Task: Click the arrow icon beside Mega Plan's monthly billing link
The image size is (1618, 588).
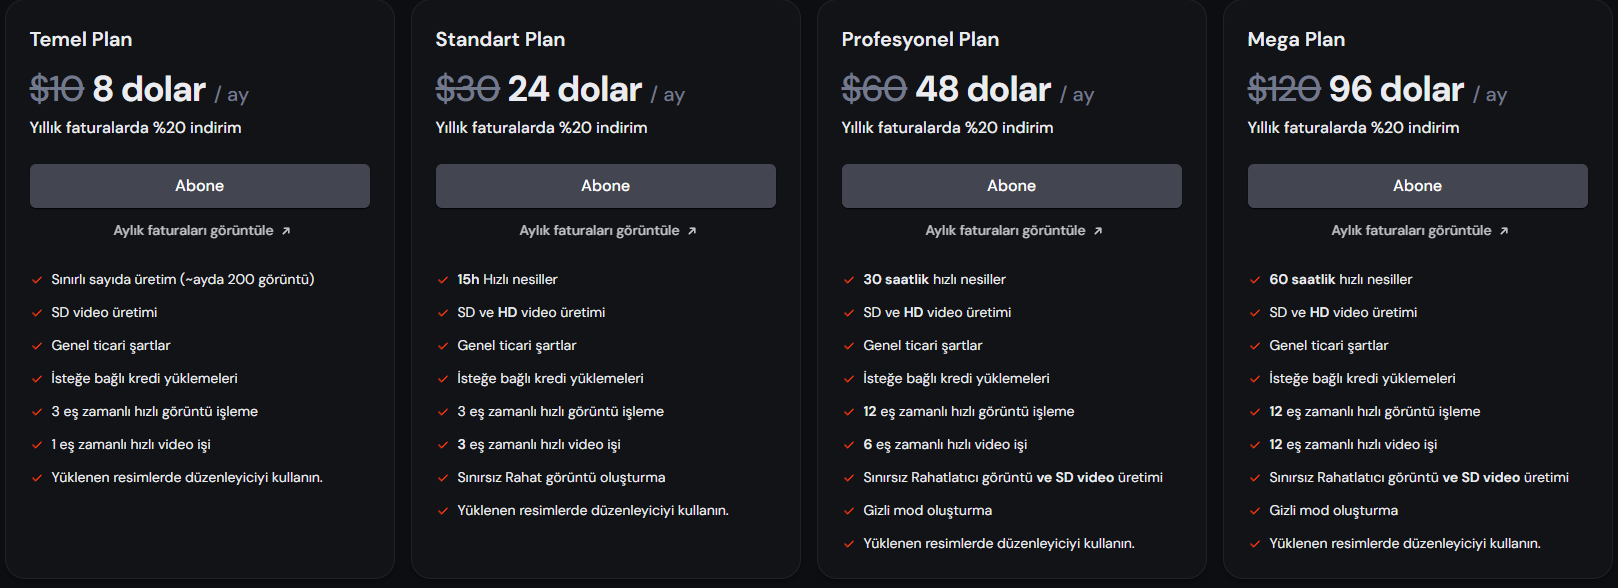Action: point(1504,231)
